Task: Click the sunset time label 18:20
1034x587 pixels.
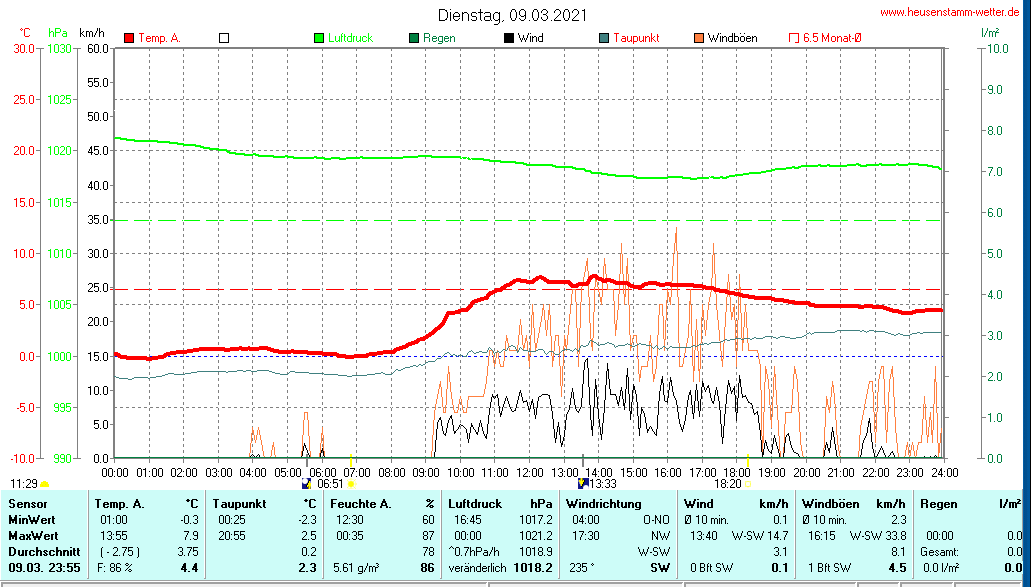Action: [x=727, y=484]
